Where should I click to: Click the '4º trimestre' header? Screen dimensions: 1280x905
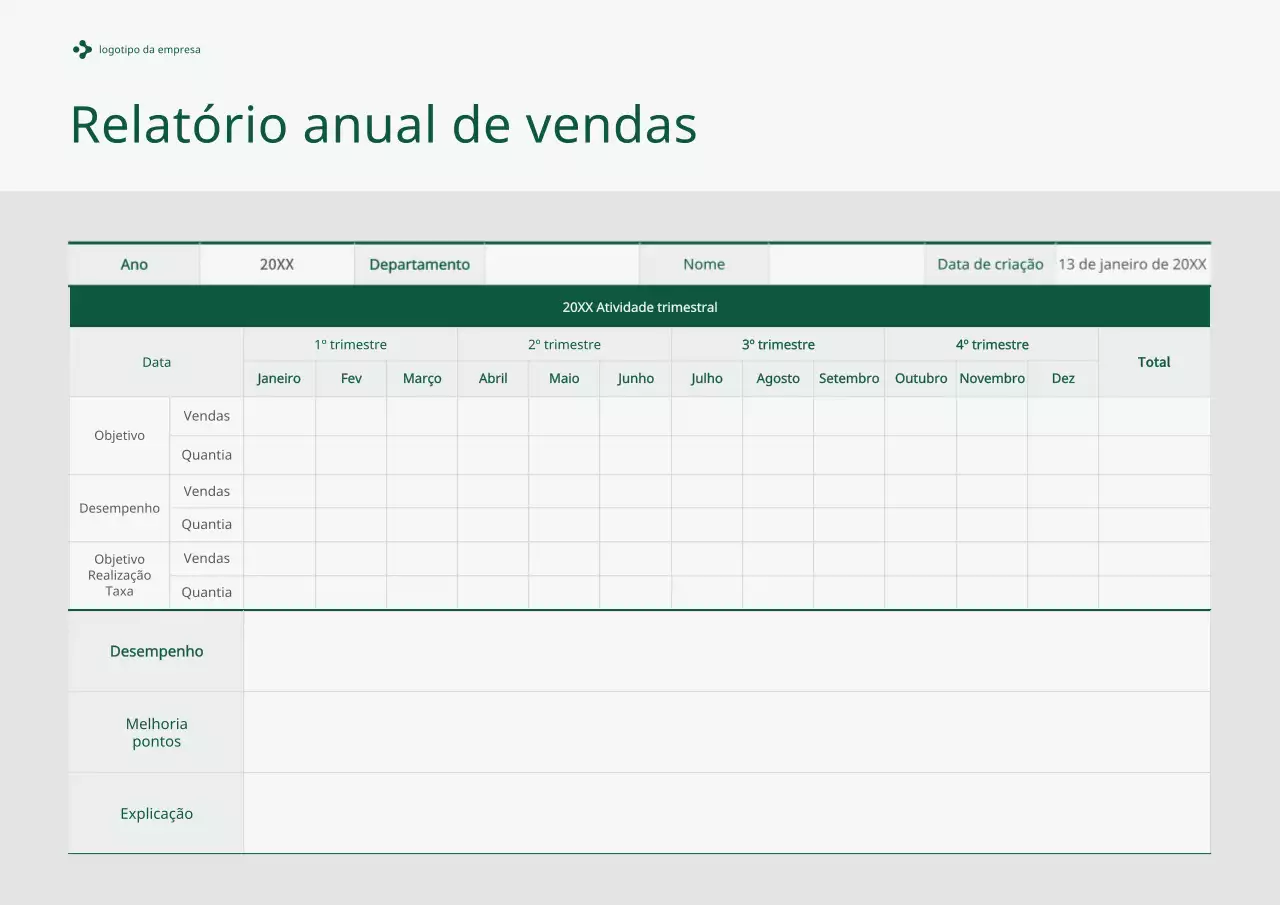(992, 344)
